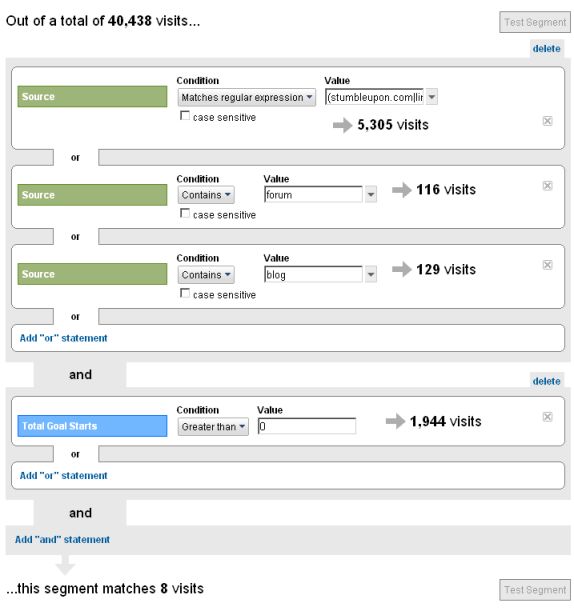Open the 'Greater than' condition dropdown
The image size is (574, 615).
point(213,426)
